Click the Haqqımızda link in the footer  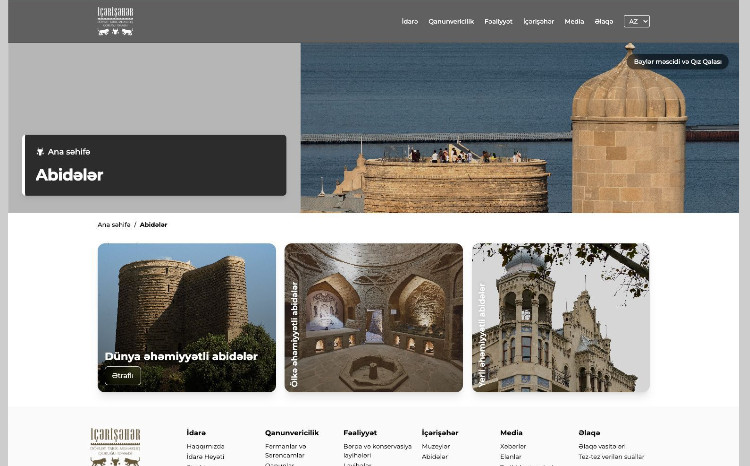(x=205, y=446)
